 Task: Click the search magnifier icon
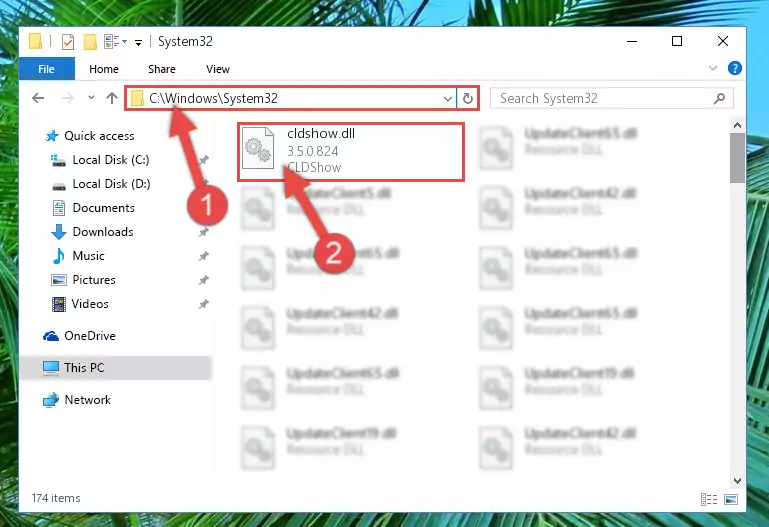(x=719, y=99)
